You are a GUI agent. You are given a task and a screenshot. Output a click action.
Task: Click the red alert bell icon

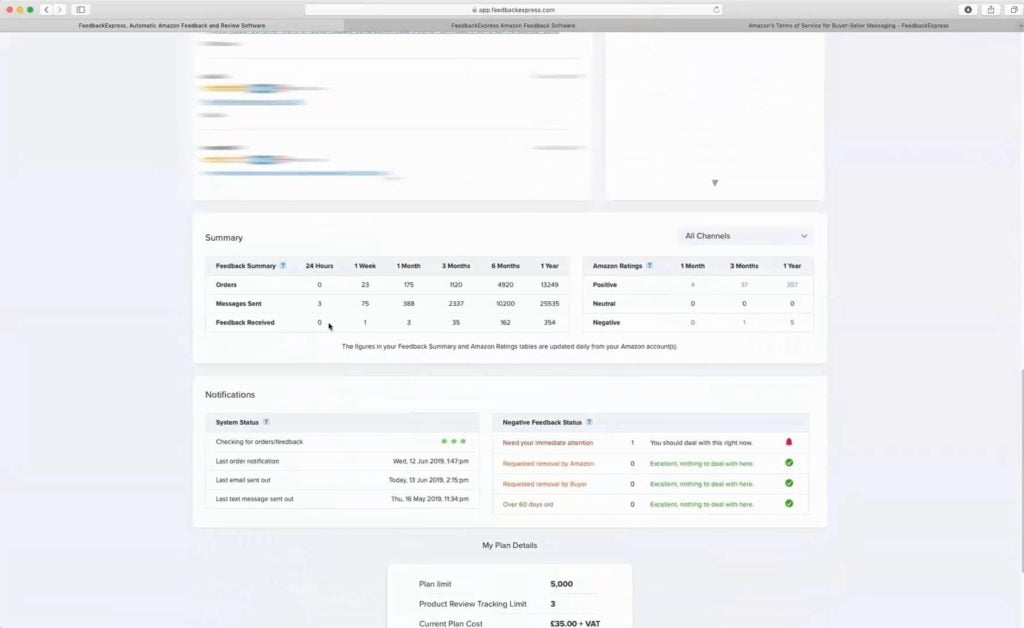pyautogui.click(x=789, y=442)
